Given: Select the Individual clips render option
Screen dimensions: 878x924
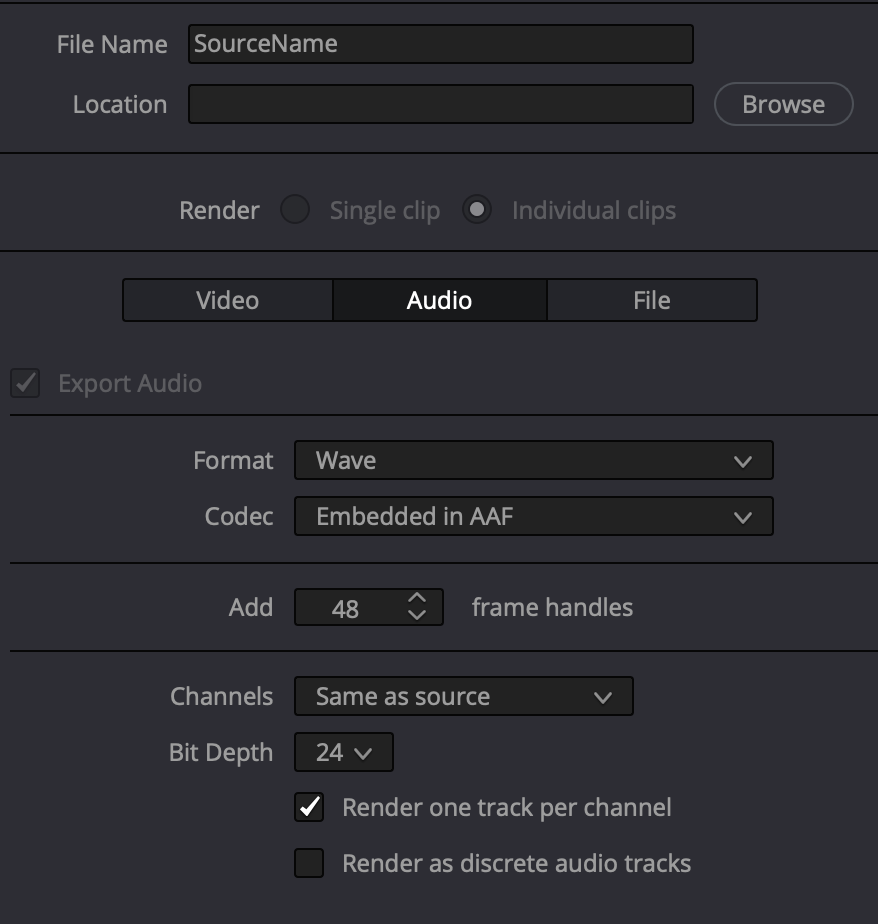Looking at the screenshot, I should (x=477, y=211).
